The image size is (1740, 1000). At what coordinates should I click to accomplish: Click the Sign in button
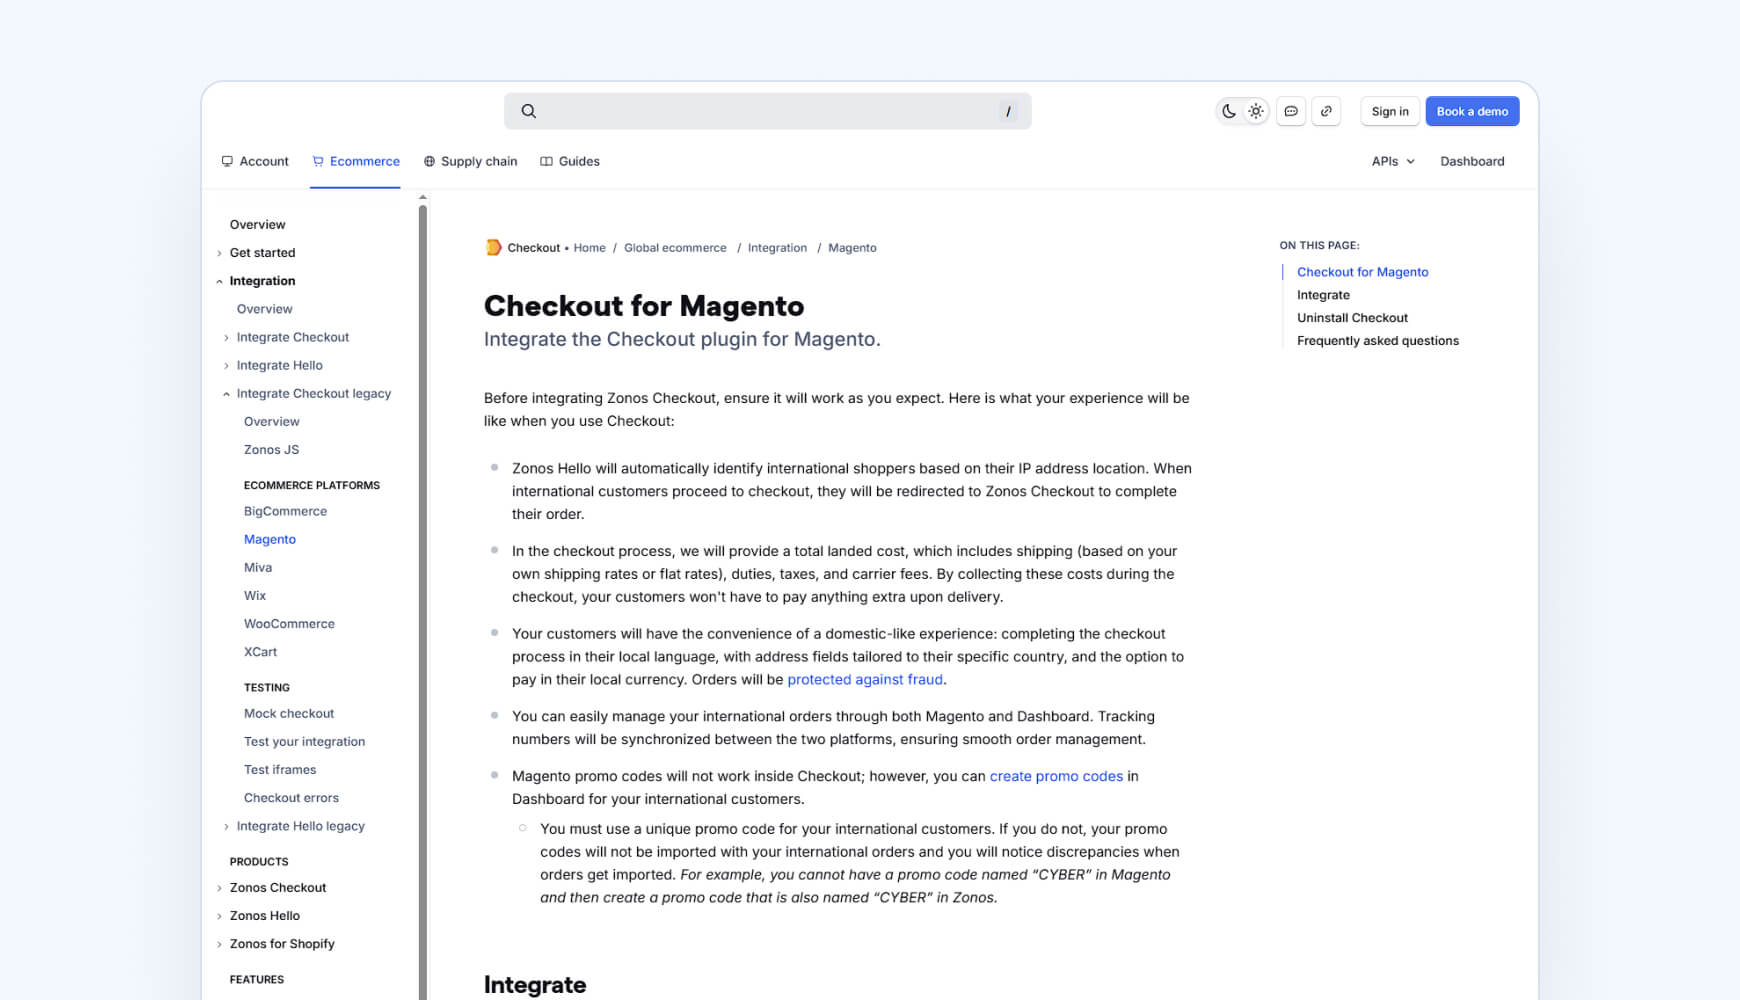tap(1390, 111)
